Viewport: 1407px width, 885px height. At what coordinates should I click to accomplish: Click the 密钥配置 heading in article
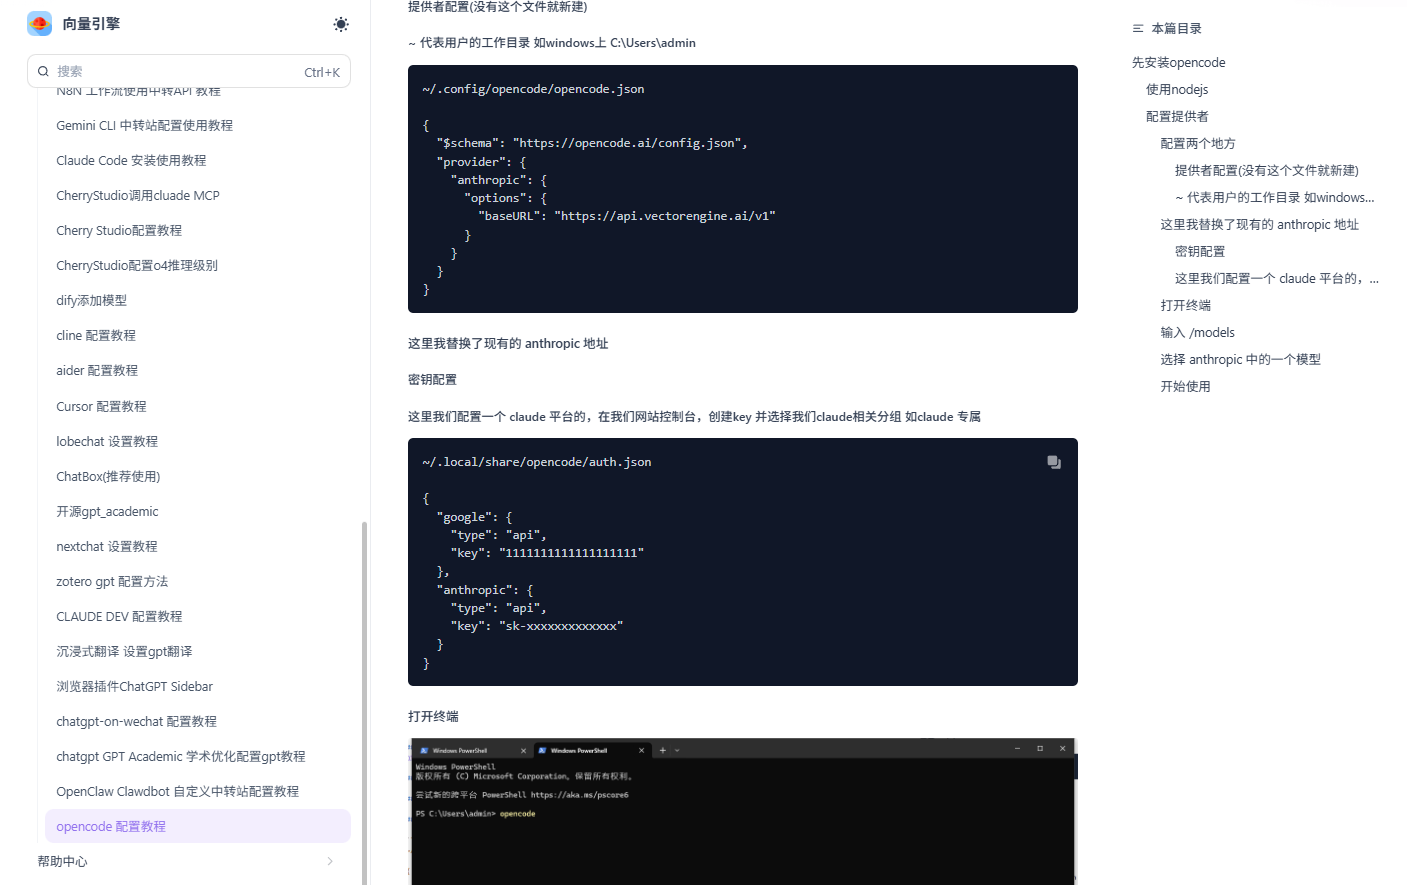[x=432, y=379]
